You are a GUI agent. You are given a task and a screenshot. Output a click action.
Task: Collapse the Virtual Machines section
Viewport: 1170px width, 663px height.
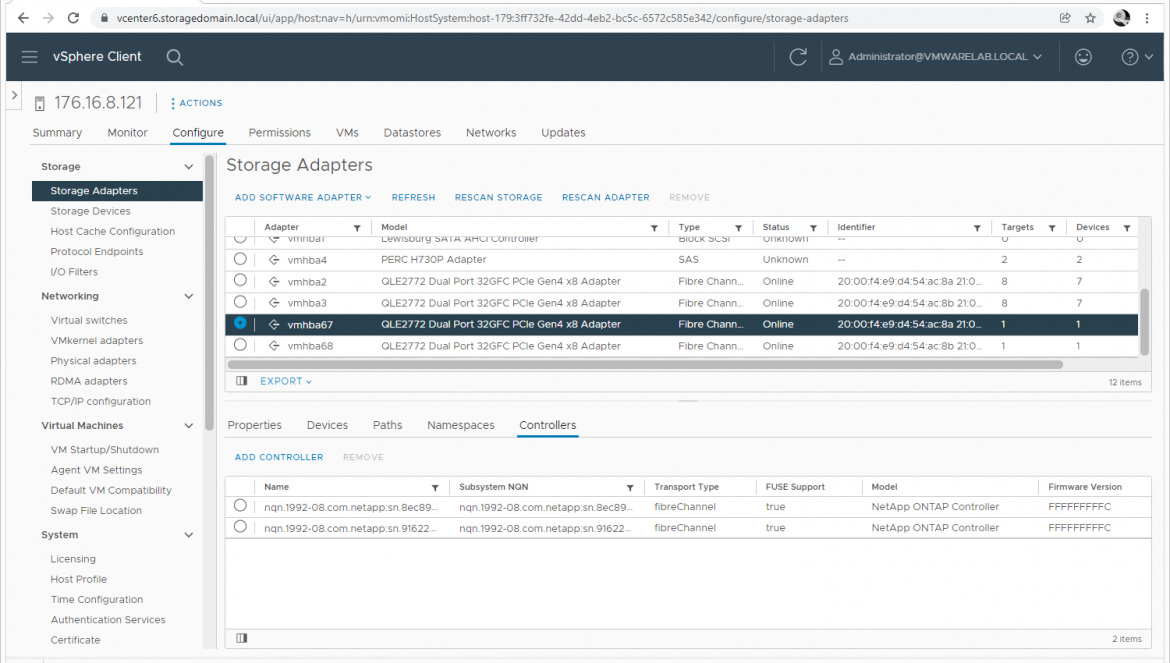(x=189, y=426)
